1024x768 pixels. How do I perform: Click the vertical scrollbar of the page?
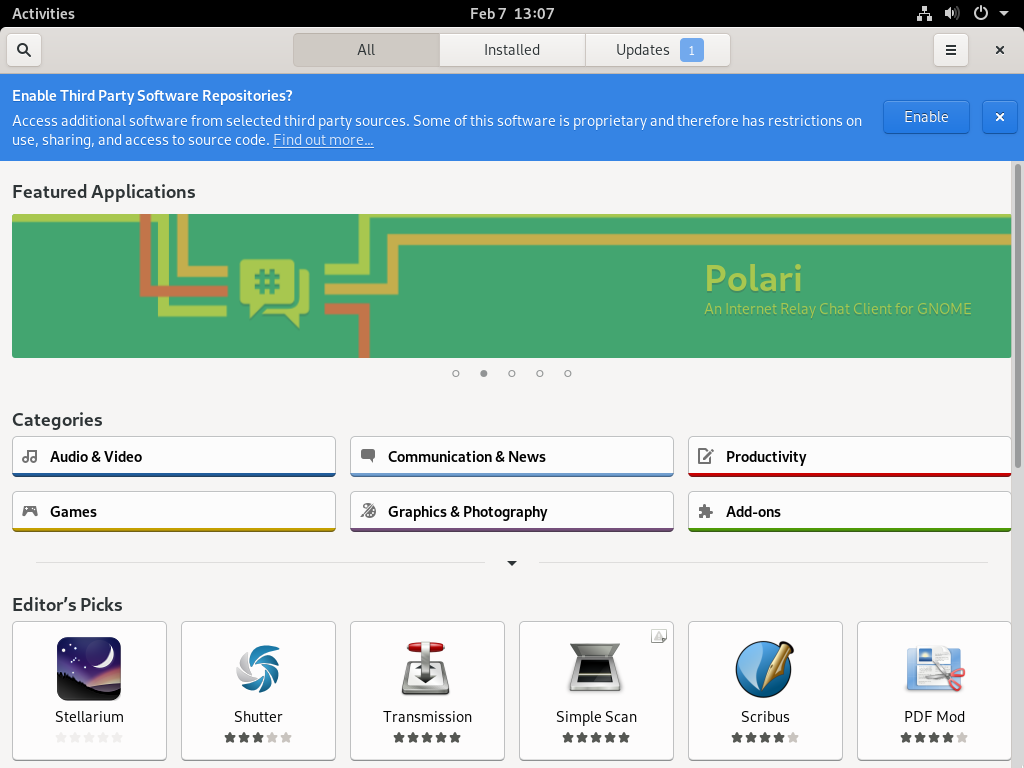pyautogui.click(x=1017, y=317)
